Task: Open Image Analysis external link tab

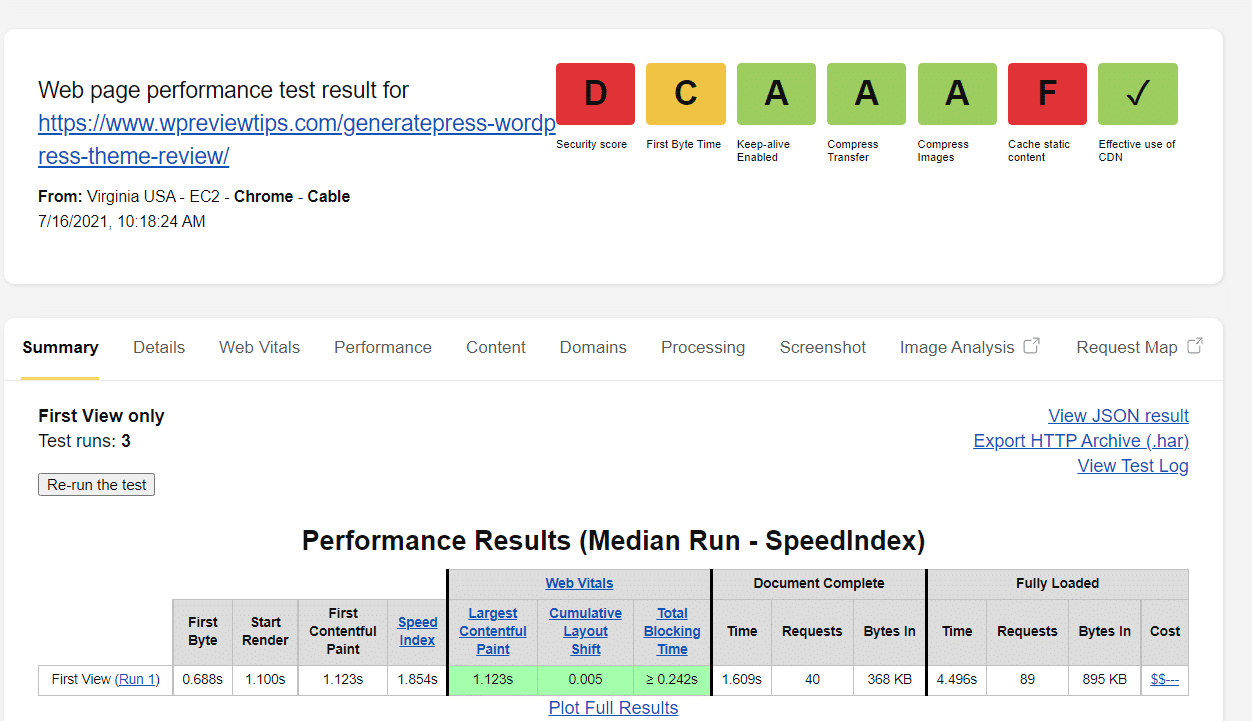Action: [969, 347]
